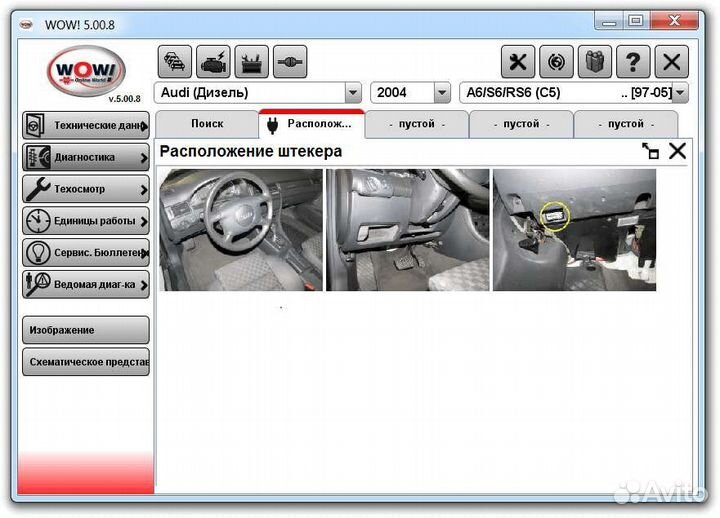This screenshot has height=518, width=720.
Task: Click the Изображение button
Action: 86,330
